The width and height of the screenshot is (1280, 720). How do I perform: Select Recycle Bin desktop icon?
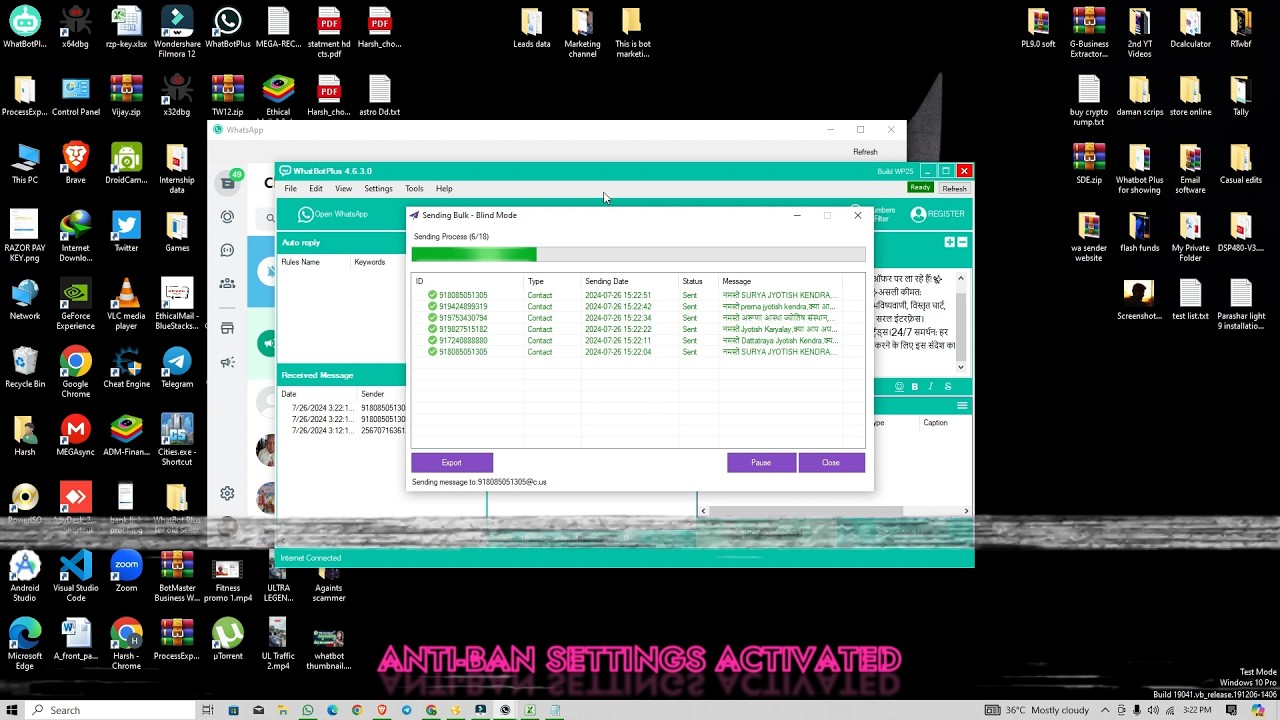[x=25, y=367]
